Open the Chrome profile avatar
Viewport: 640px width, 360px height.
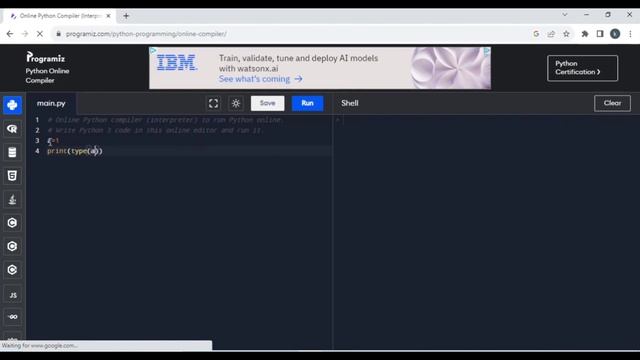pos(615,34)
